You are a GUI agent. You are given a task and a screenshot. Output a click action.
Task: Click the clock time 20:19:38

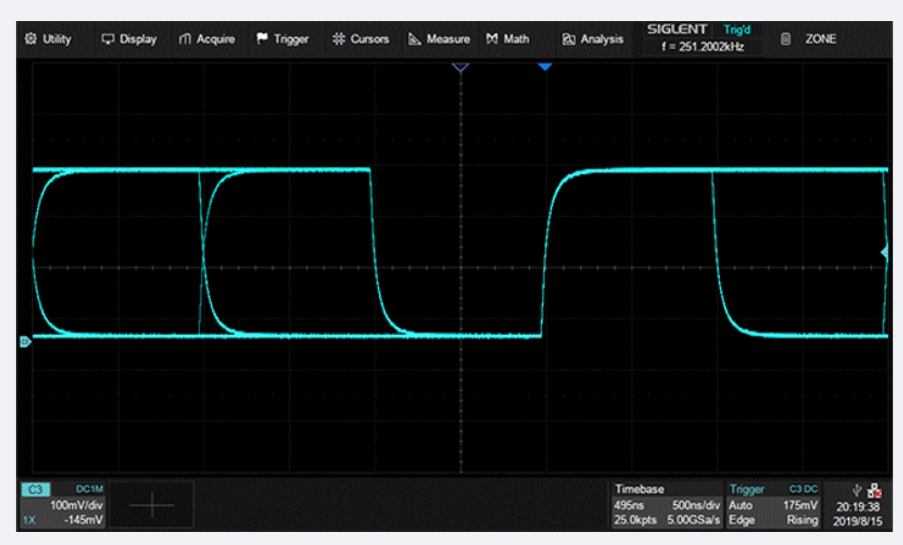(858, 507)
